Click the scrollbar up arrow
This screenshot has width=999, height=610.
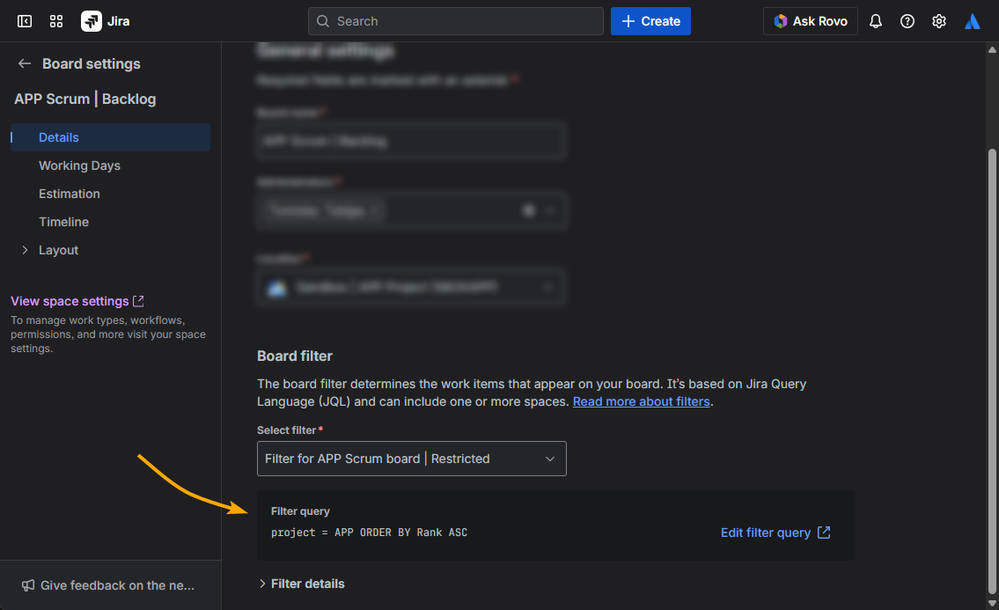click(992, 49)
